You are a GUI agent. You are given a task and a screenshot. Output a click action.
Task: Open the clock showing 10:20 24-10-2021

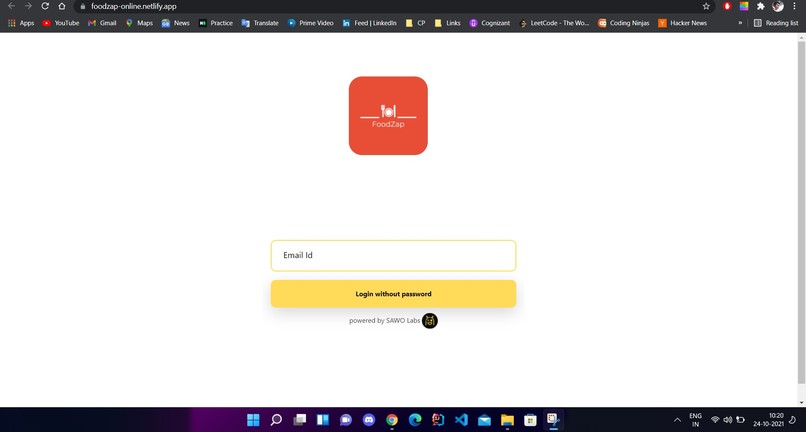point(768,420)
